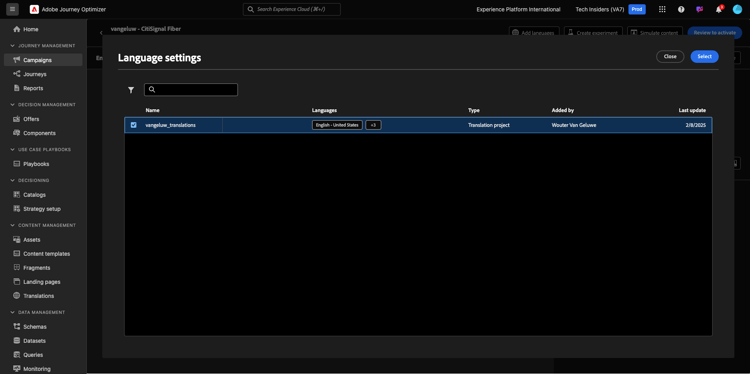
Task: Collapse the Use Case Playbooks section
Action: [12, 150]
